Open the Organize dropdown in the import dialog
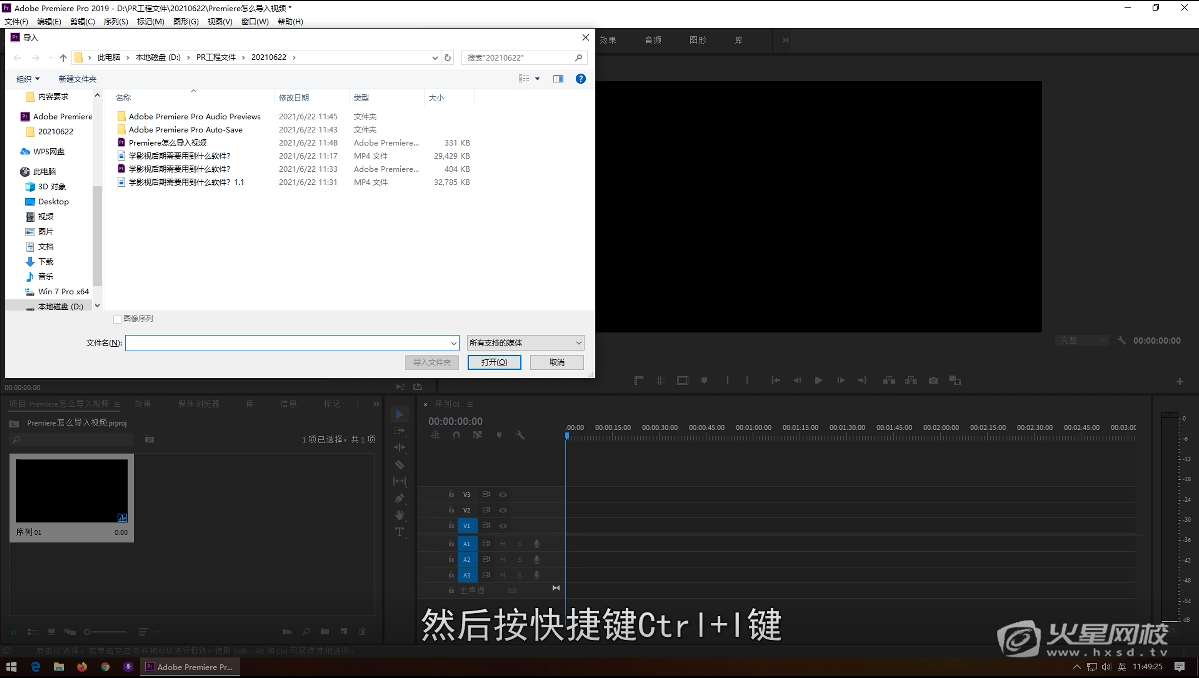1199x678 pixels. 28,79
